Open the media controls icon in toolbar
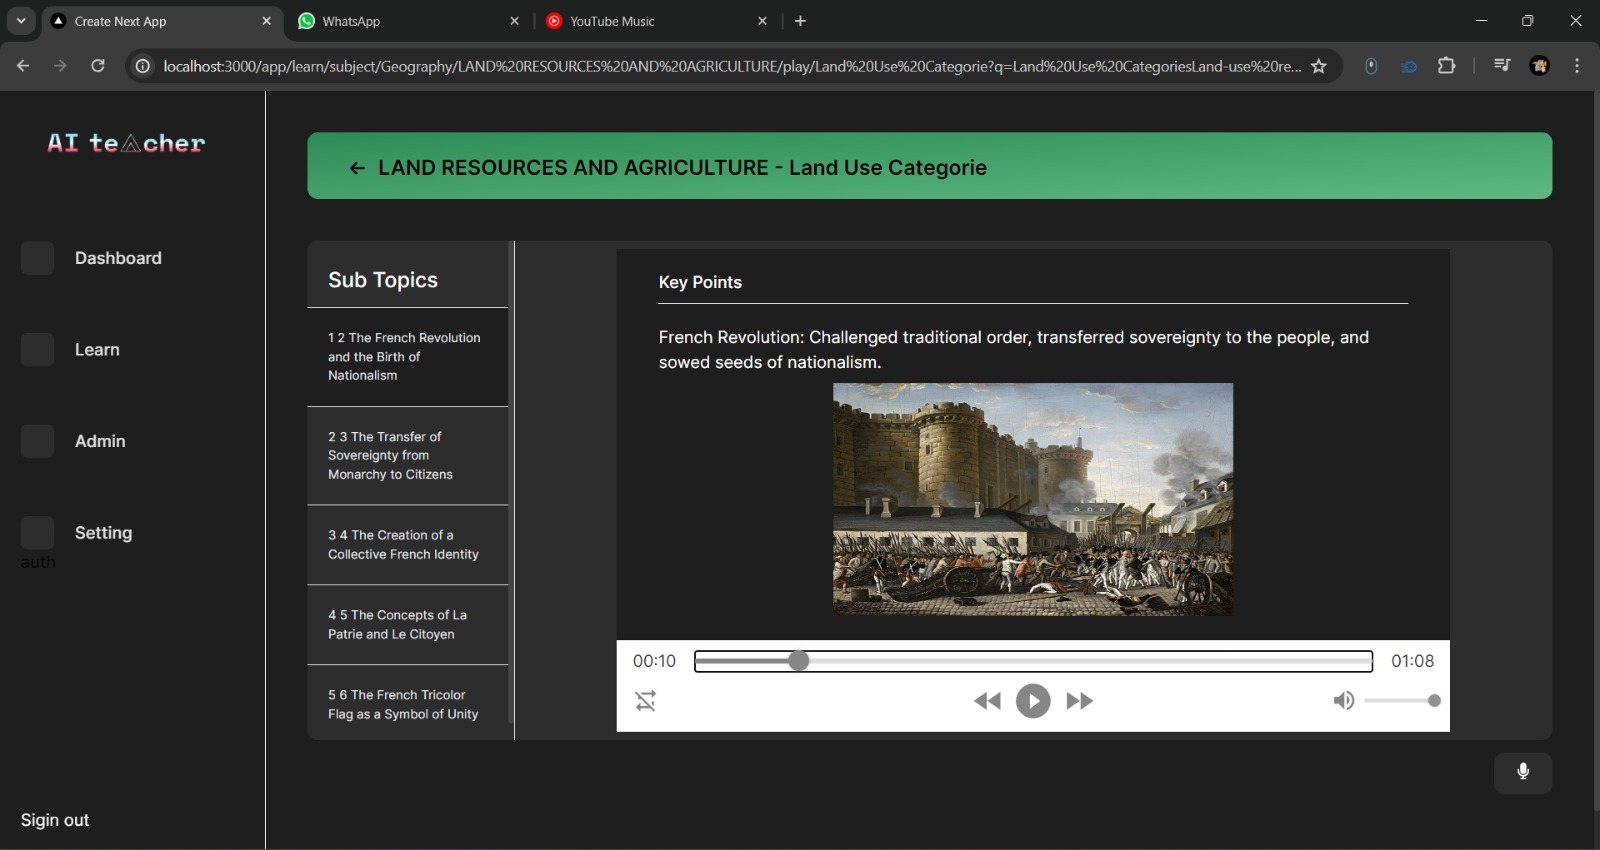 click(x=1501, y=66)
